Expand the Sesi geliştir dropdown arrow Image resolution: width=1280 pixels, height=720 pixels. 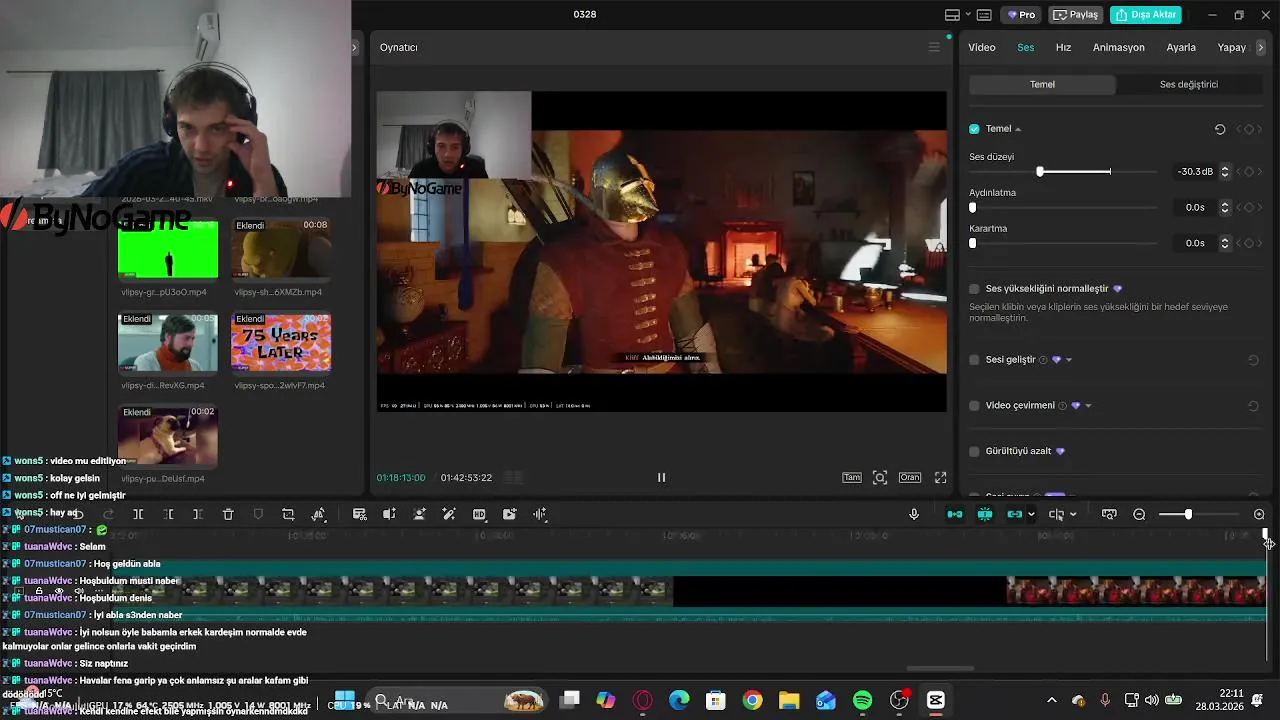coord(1069,360)
